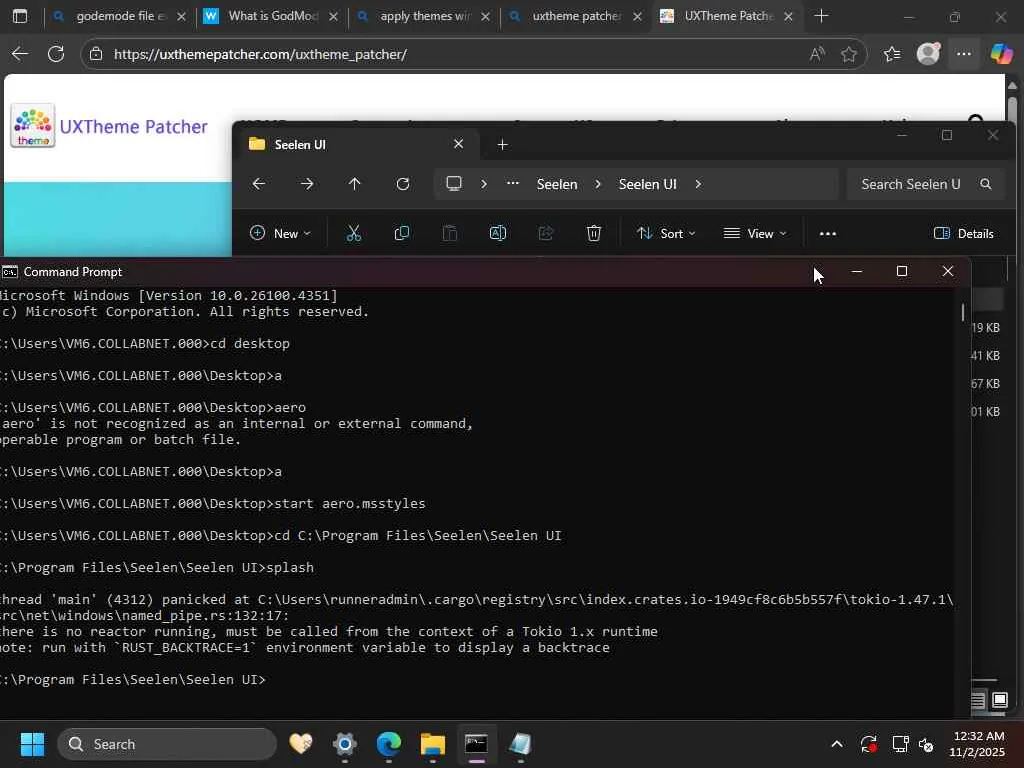Image resolution: width=1024 pixels, height=768 pixels.
Task: Toggle the Details pane in Explorer
Action: click(x=964, y=233)
